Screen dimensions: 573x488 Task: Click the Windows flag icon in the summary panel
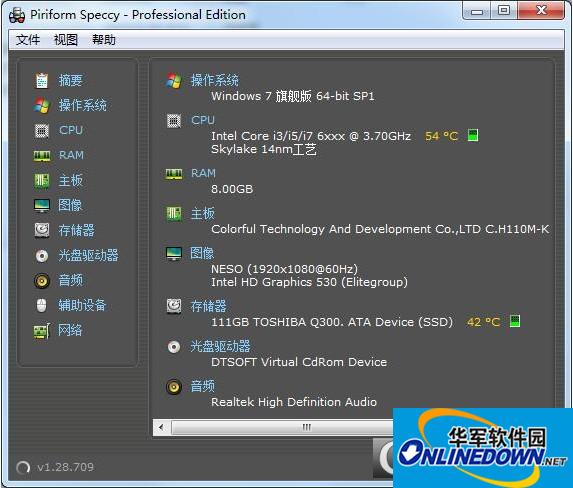174,80
